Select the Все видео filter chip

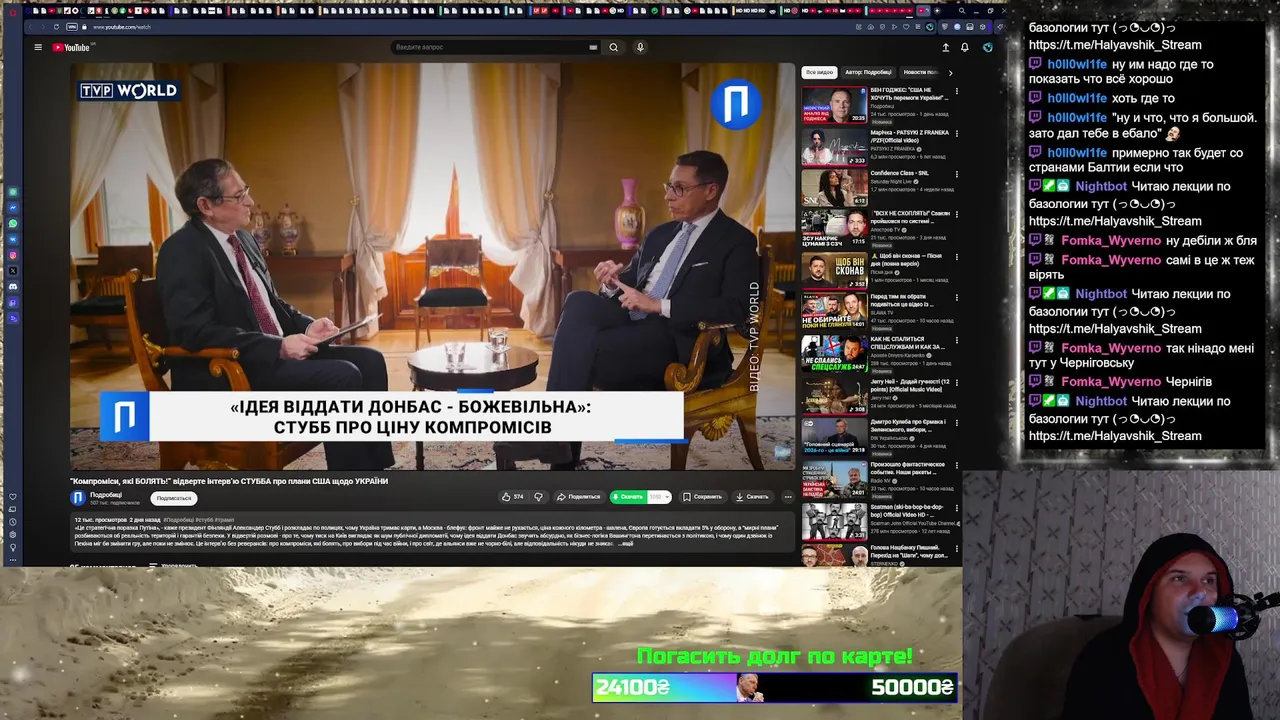819,72
